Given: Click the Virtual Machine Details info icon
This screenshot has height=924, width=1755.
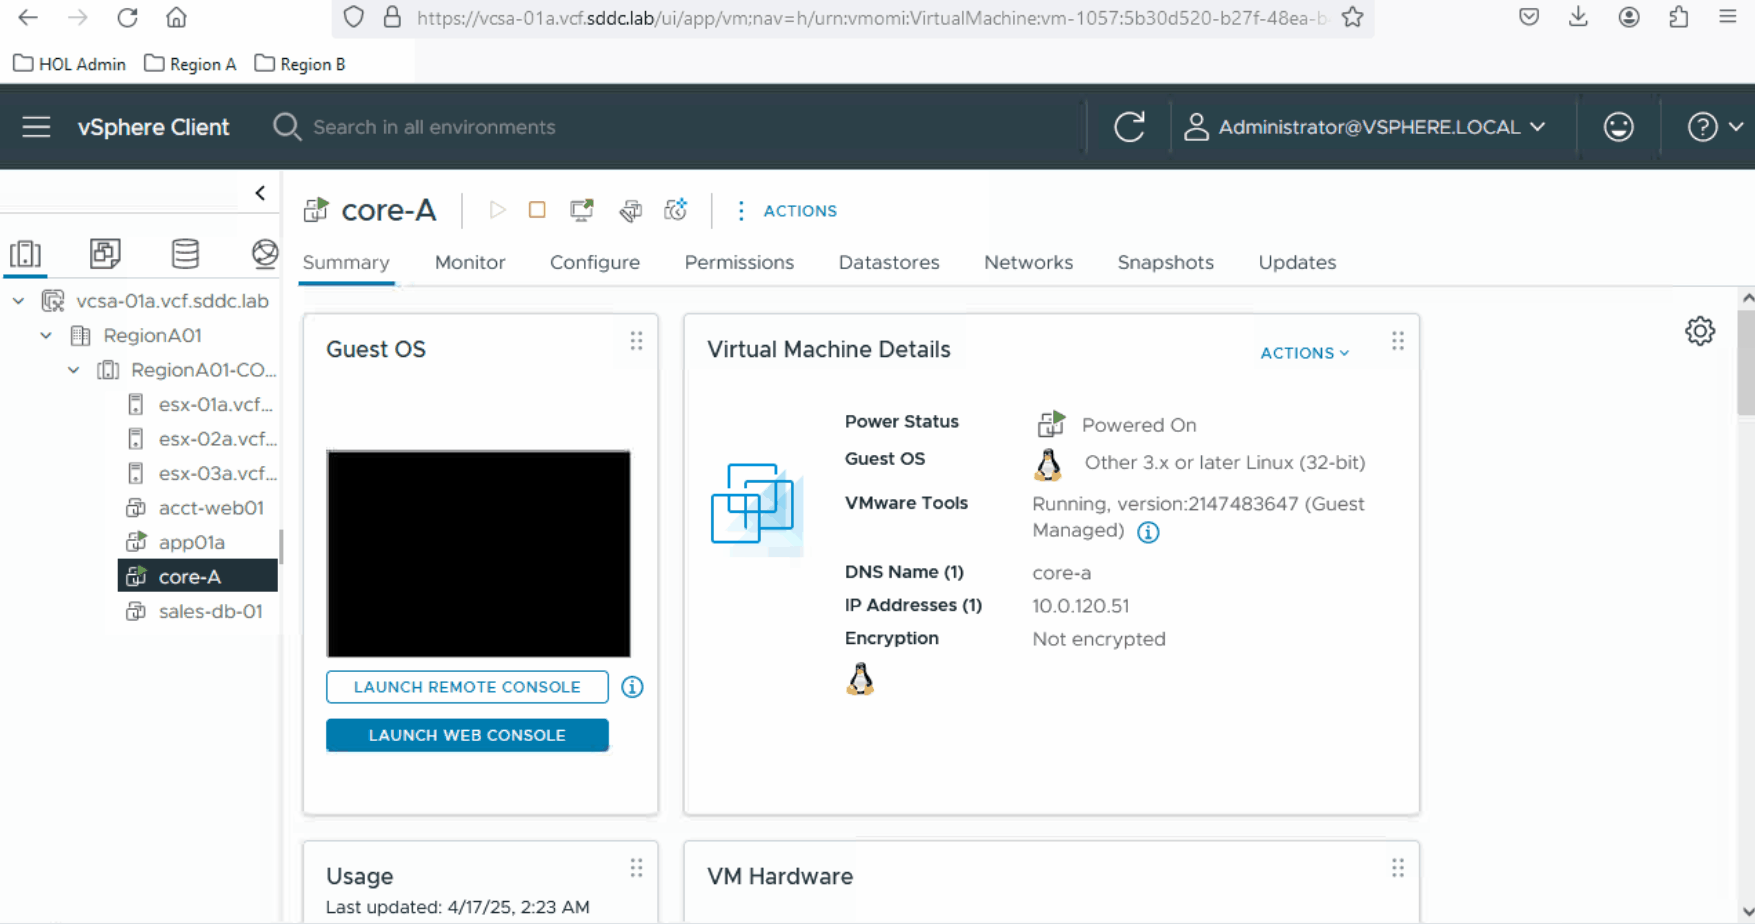Looking at the screenshot, I should pyautogui.click(x=1147, y=531).
